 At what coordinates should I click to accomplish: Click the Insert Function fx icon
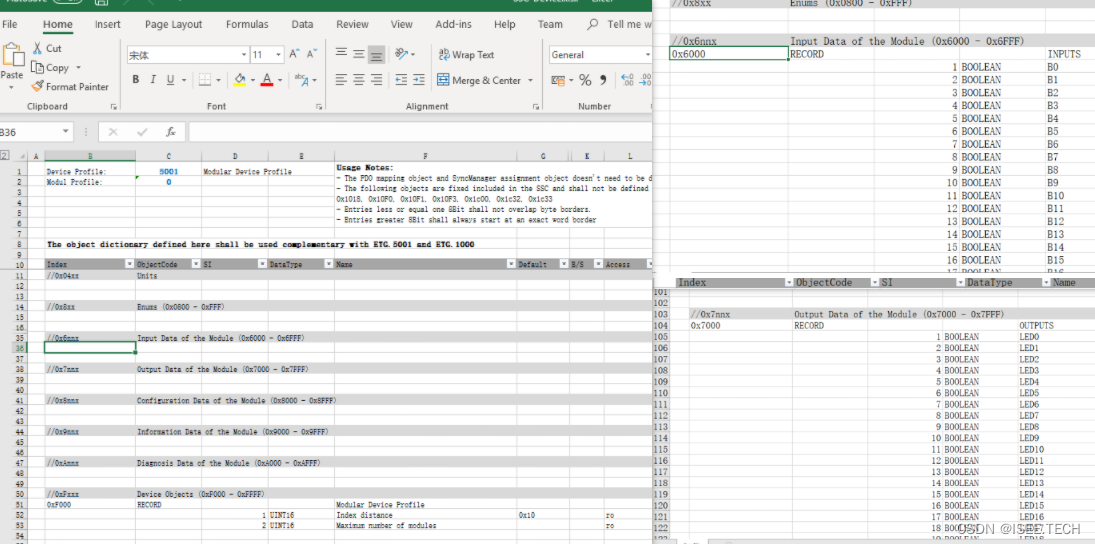tap(170, 132)
